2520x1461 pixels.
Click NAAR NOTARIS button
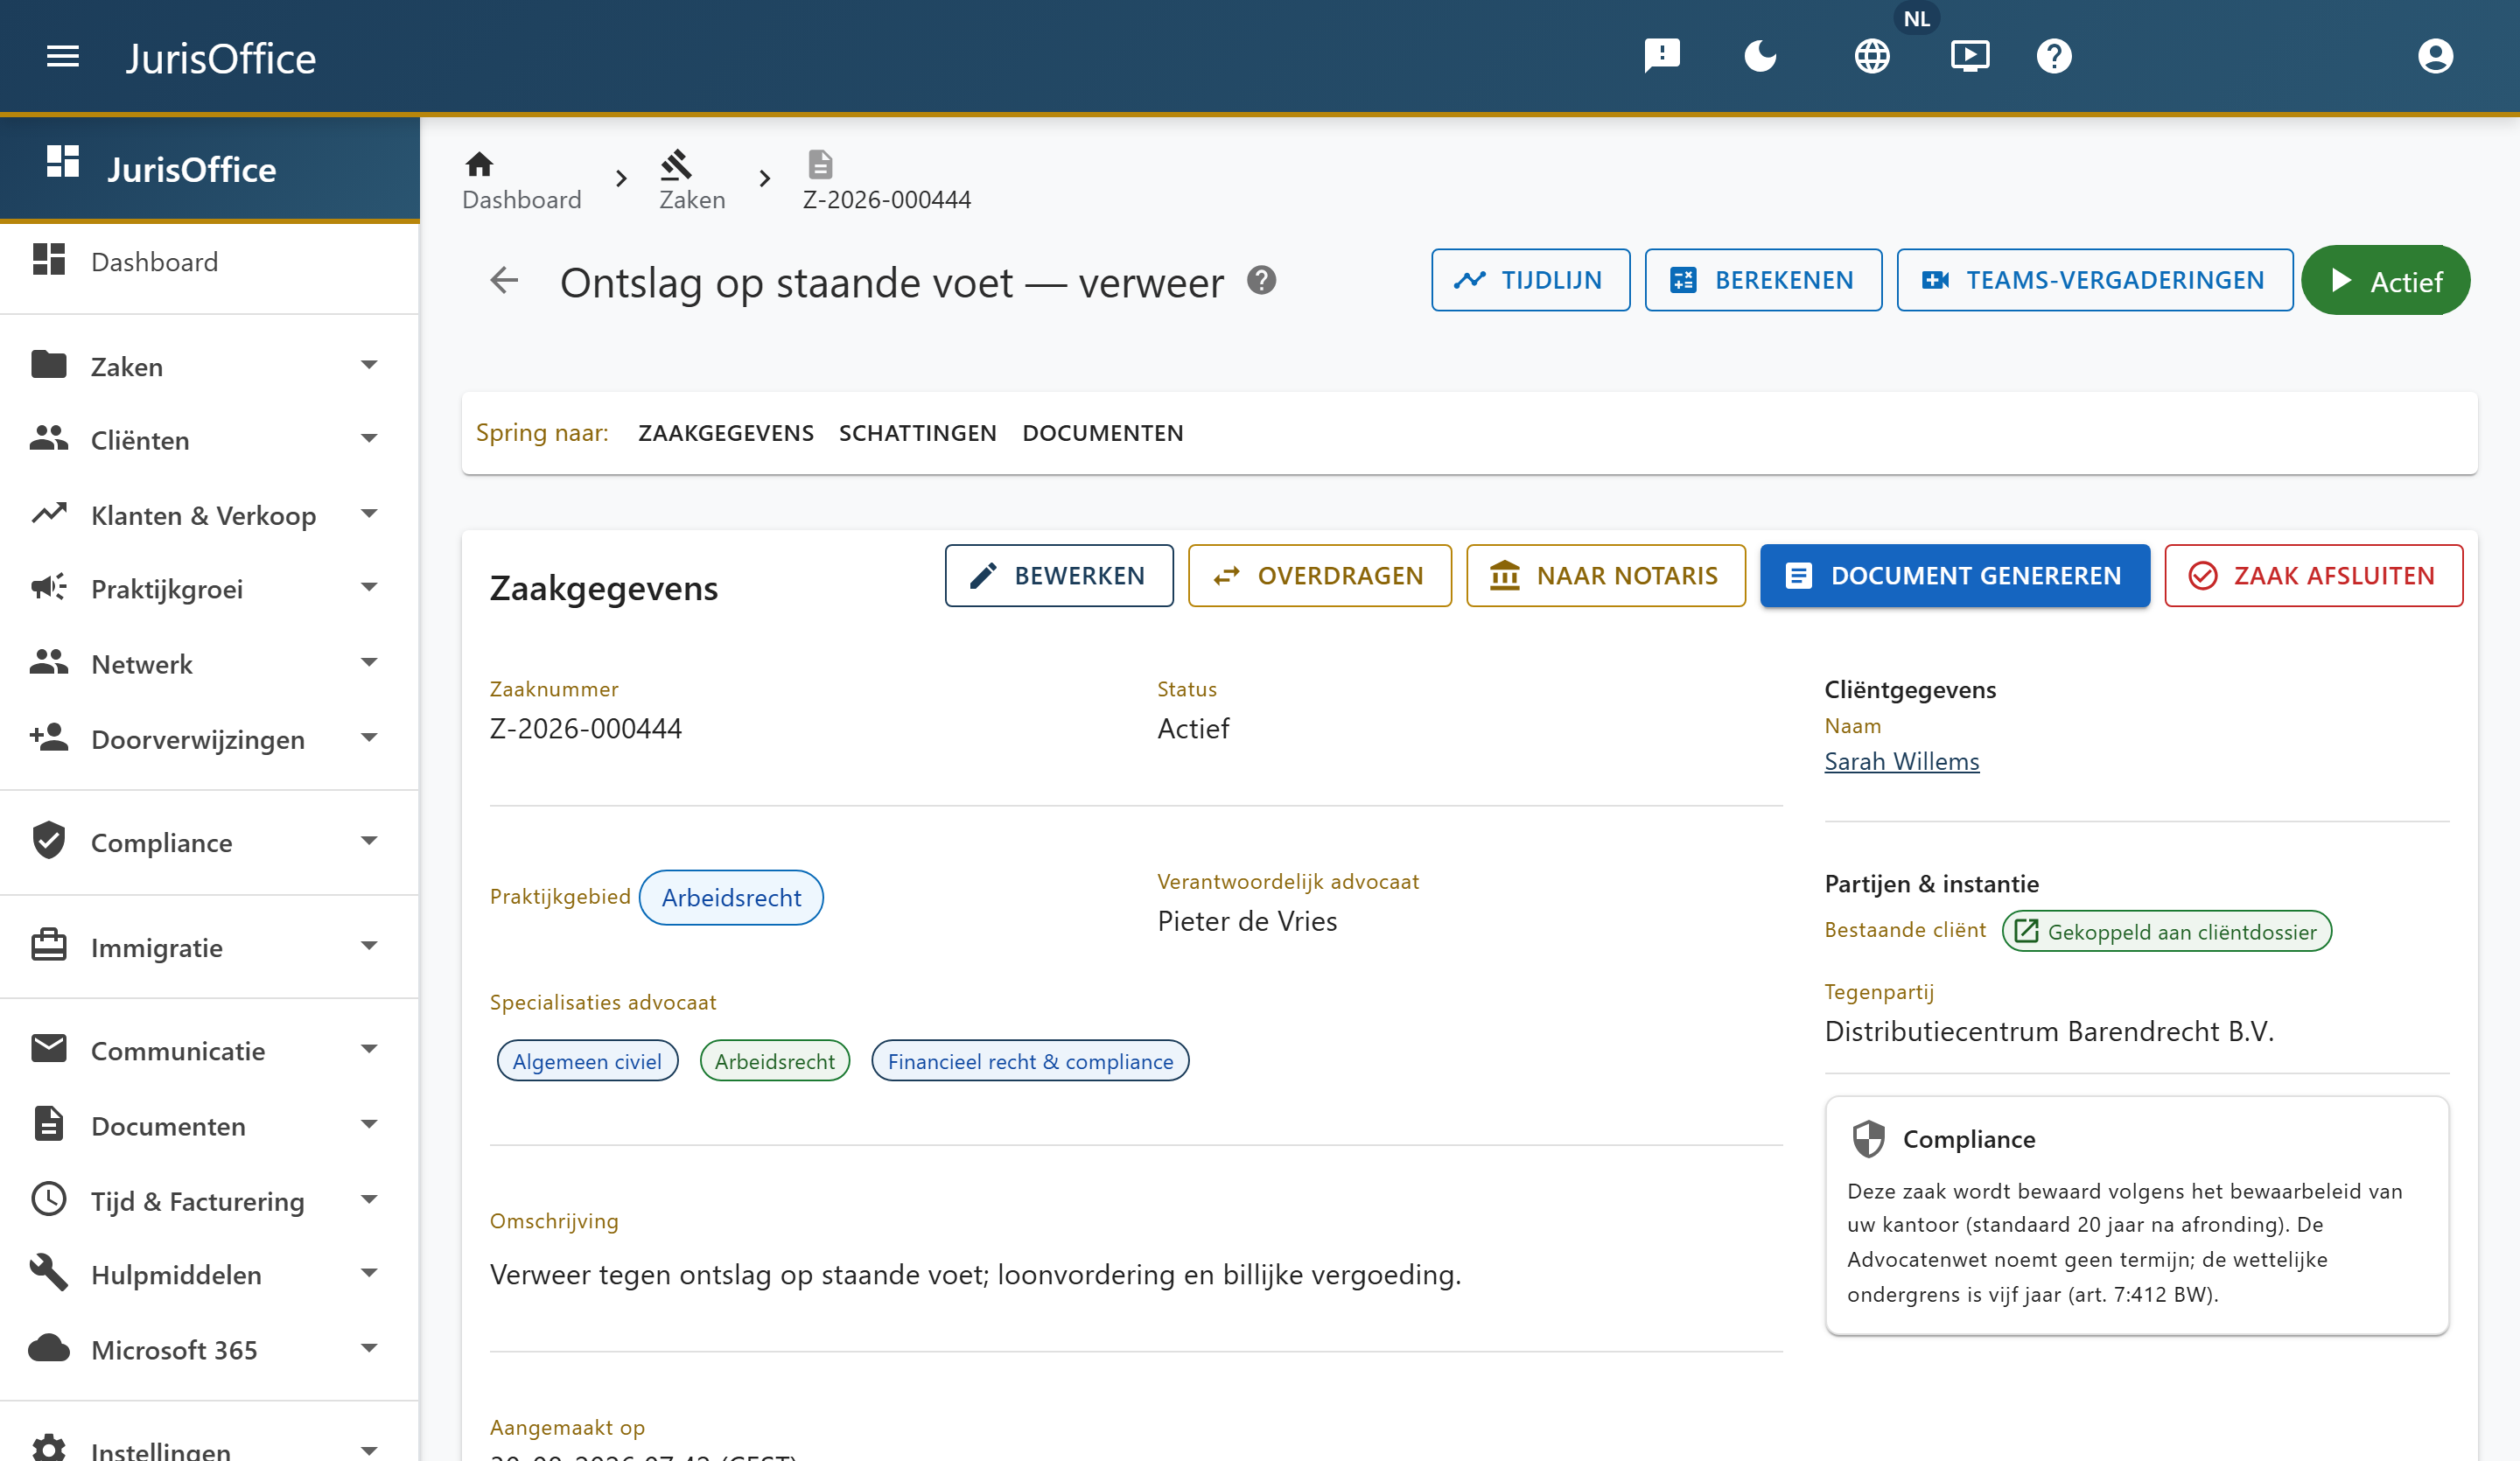click(x=1605, y=576)
